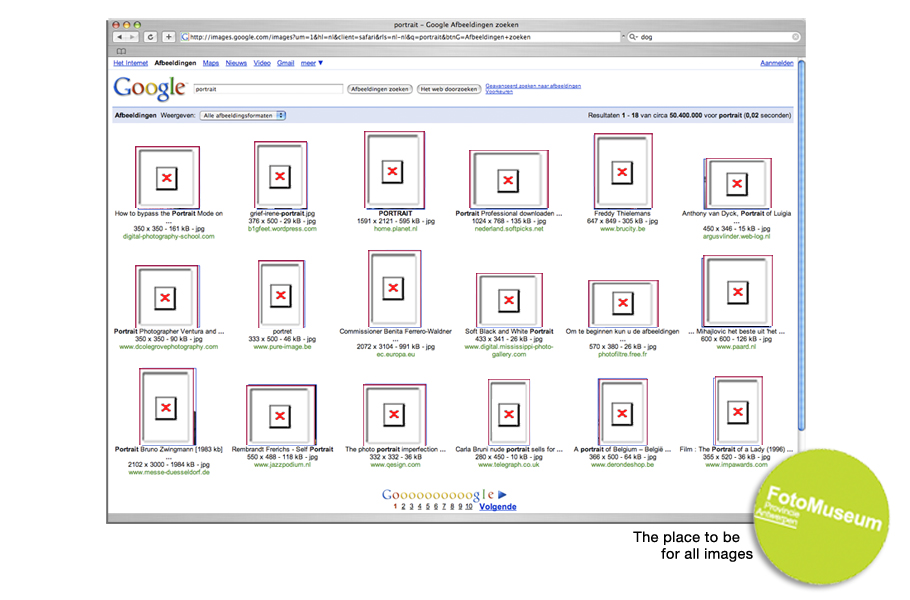This screenshot has width=910, height=600.
Task: Go to Nieuws link
Action: click(236, 63)
